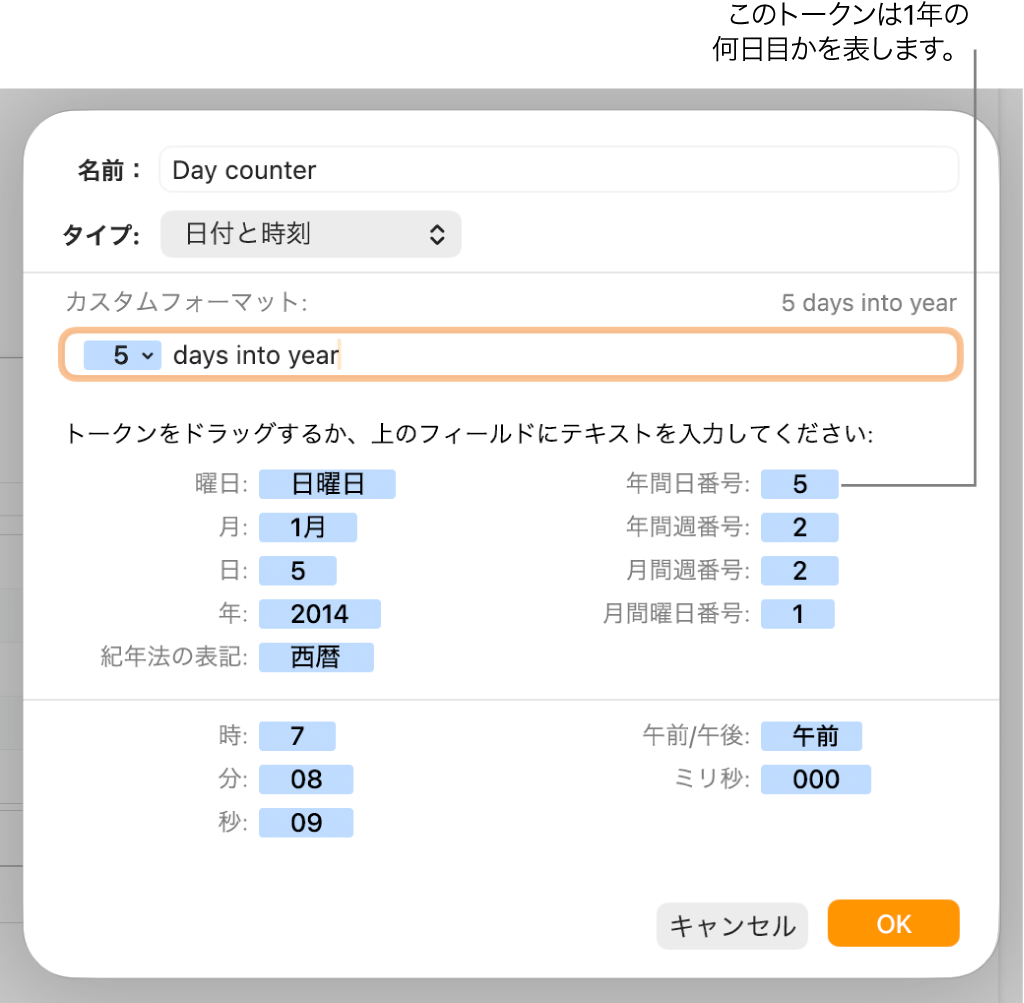Click the seconds token 09

pos(305,823)
